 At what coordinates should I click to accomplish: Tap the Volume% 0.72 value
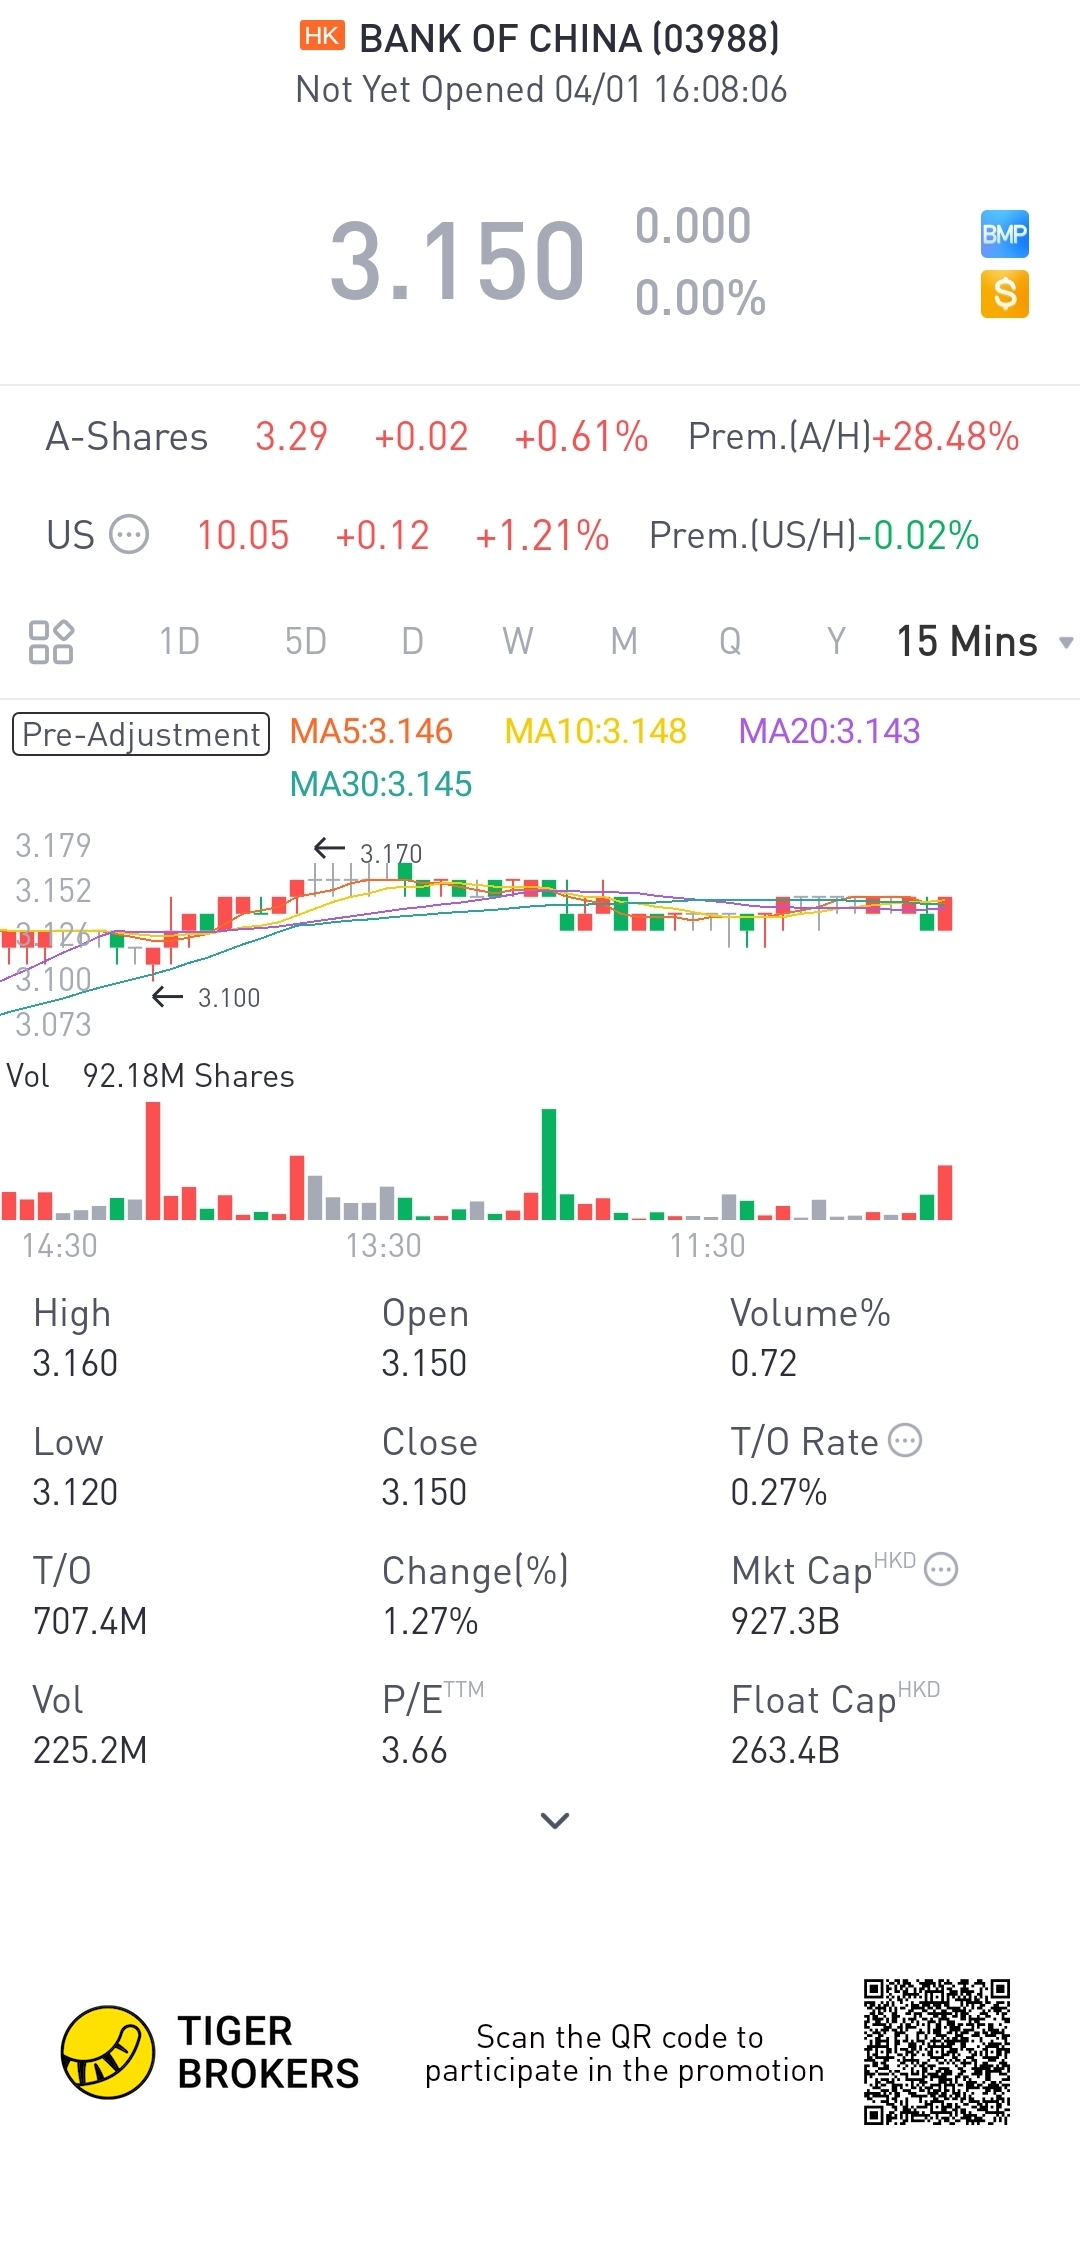tap(764, 1363)
